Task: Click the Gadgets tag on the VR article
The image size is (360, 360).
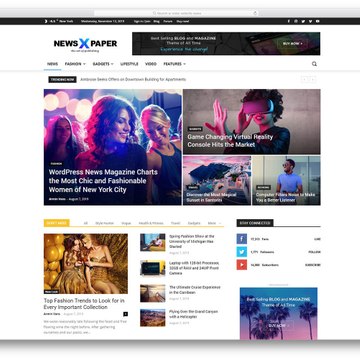Action: 195,129
